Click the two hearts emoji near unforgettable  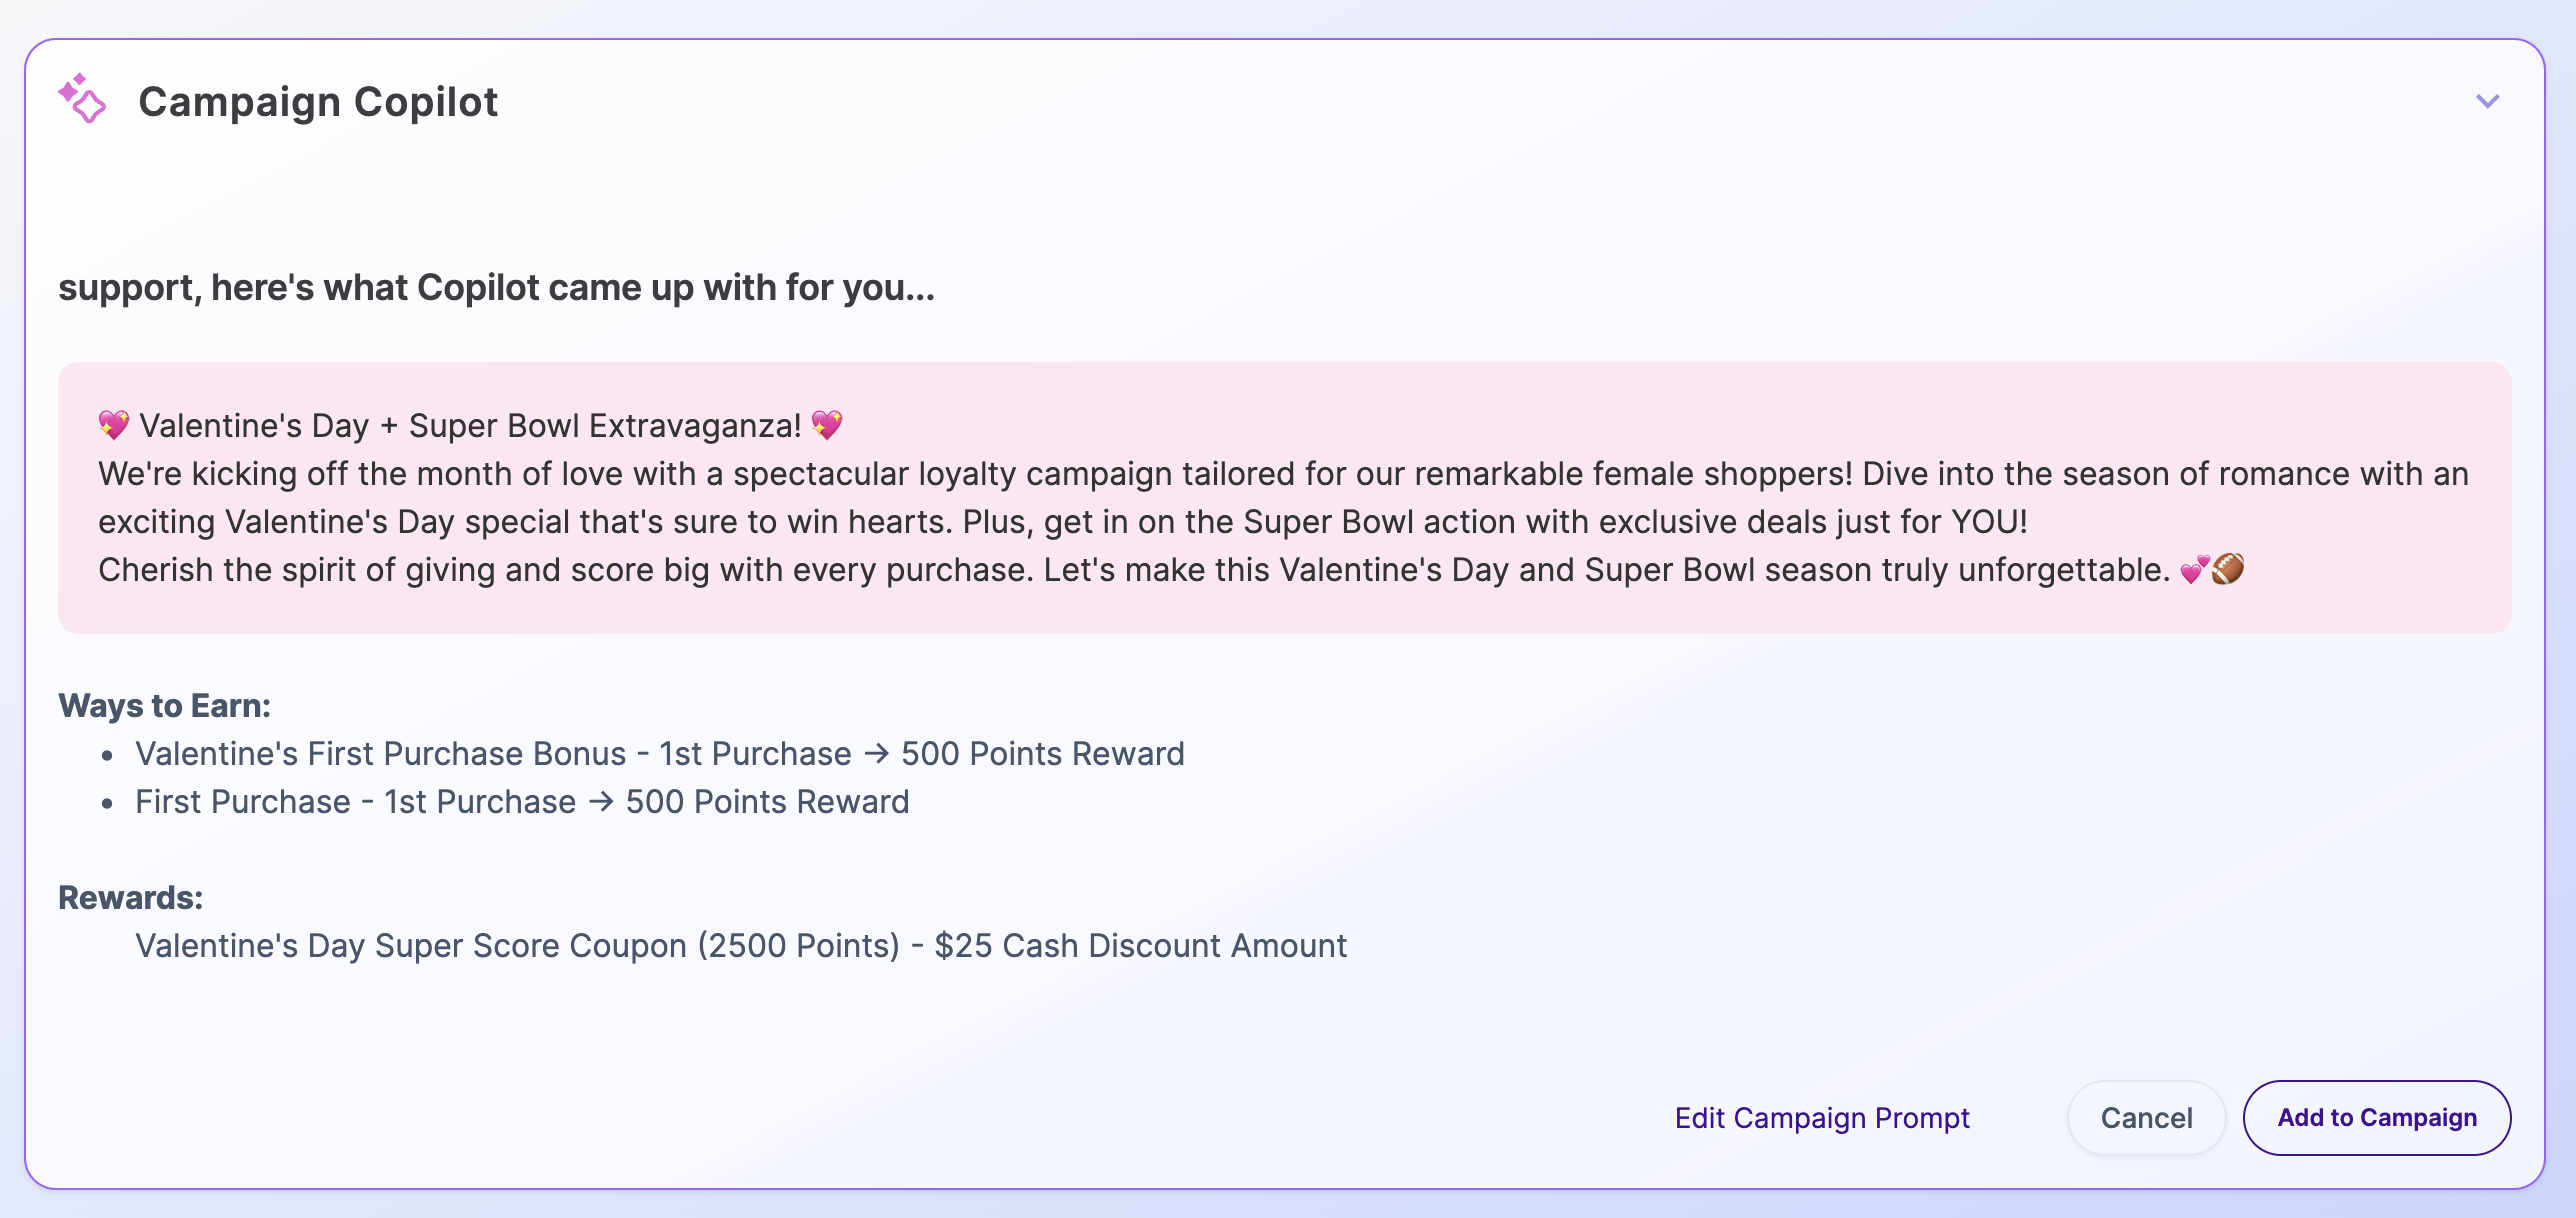point(2194,570)
